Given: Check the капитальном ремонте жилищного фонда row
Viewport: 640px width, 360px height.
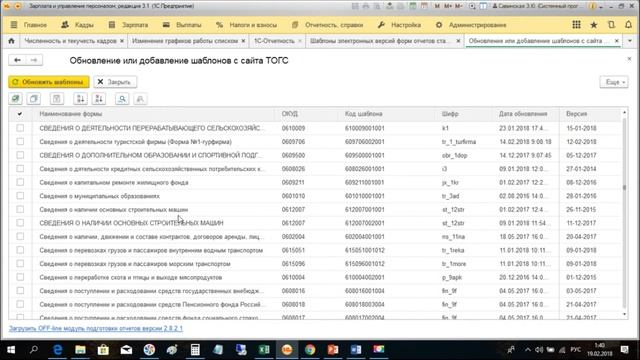Looking at the screenshot, I should coord(20,182).
